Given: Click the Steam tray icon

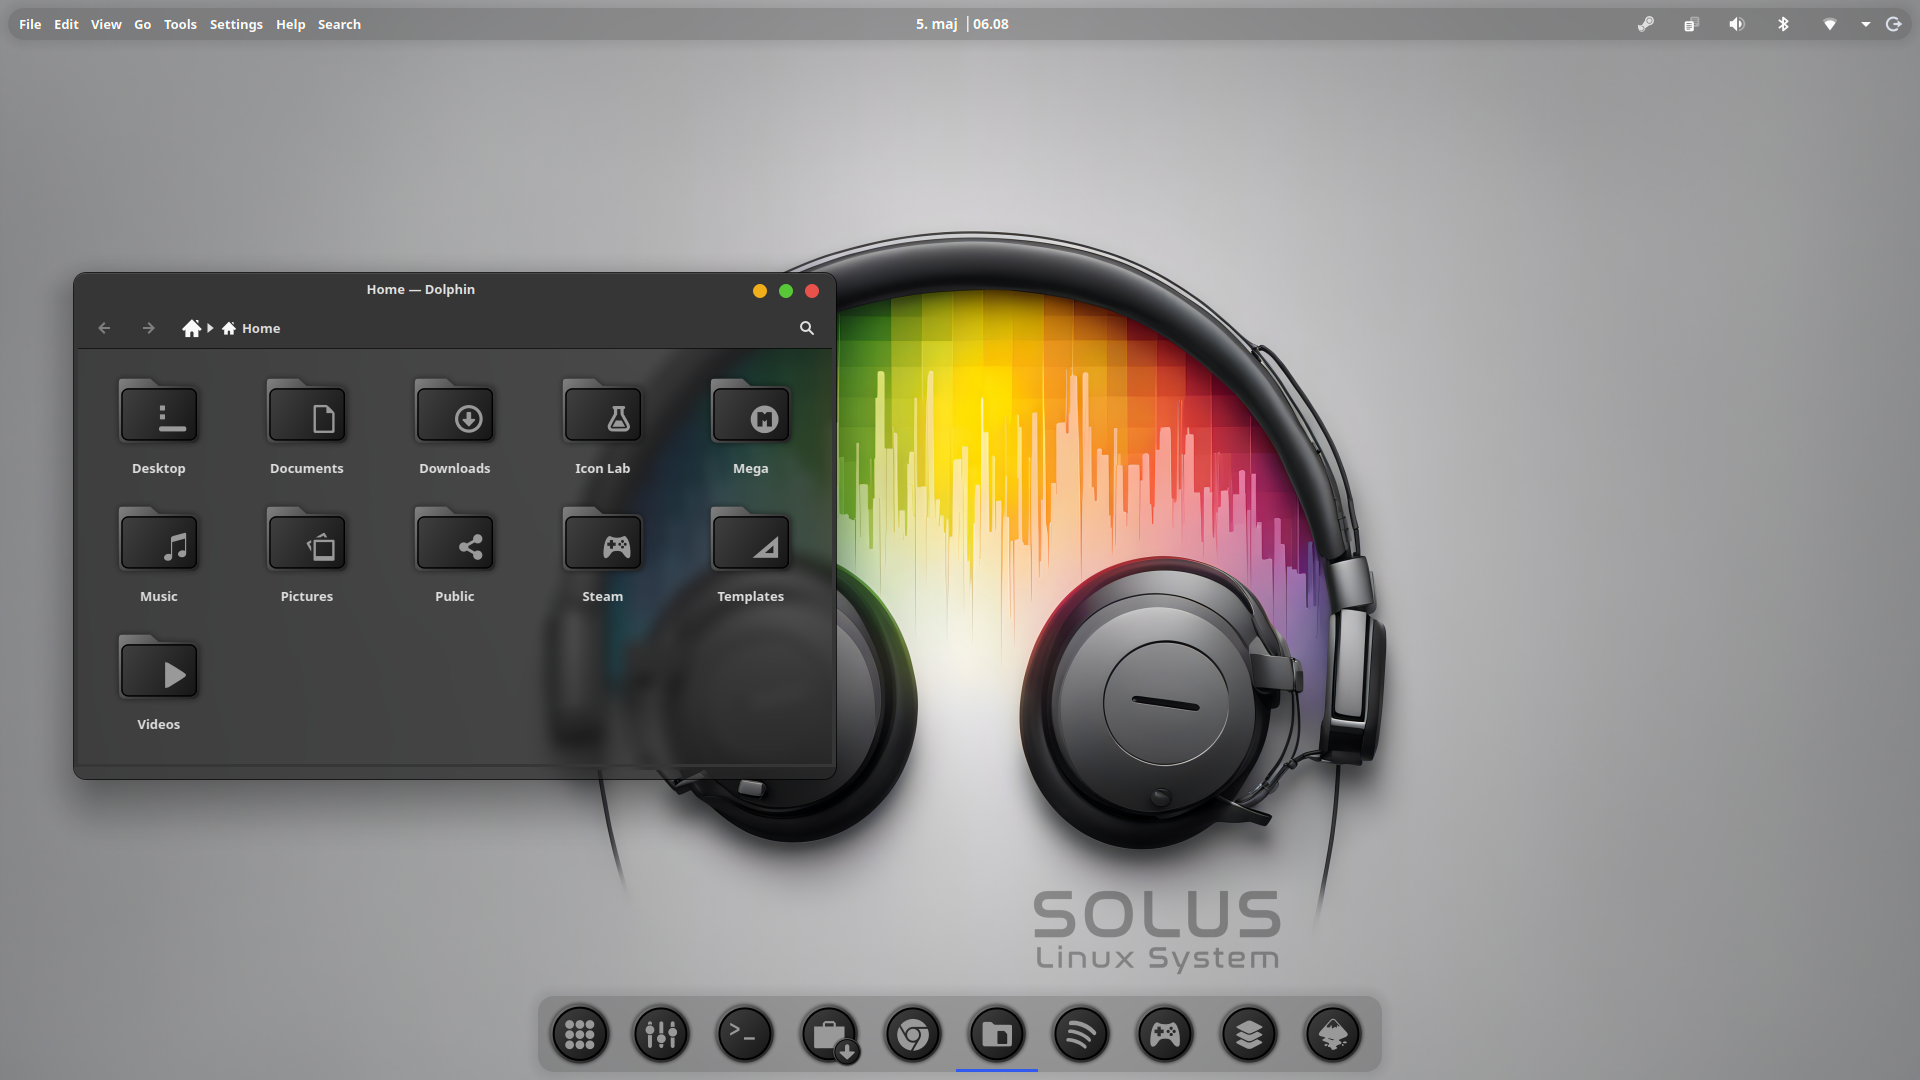Looking at the screenshot, I should click(x=1645, y=24).
